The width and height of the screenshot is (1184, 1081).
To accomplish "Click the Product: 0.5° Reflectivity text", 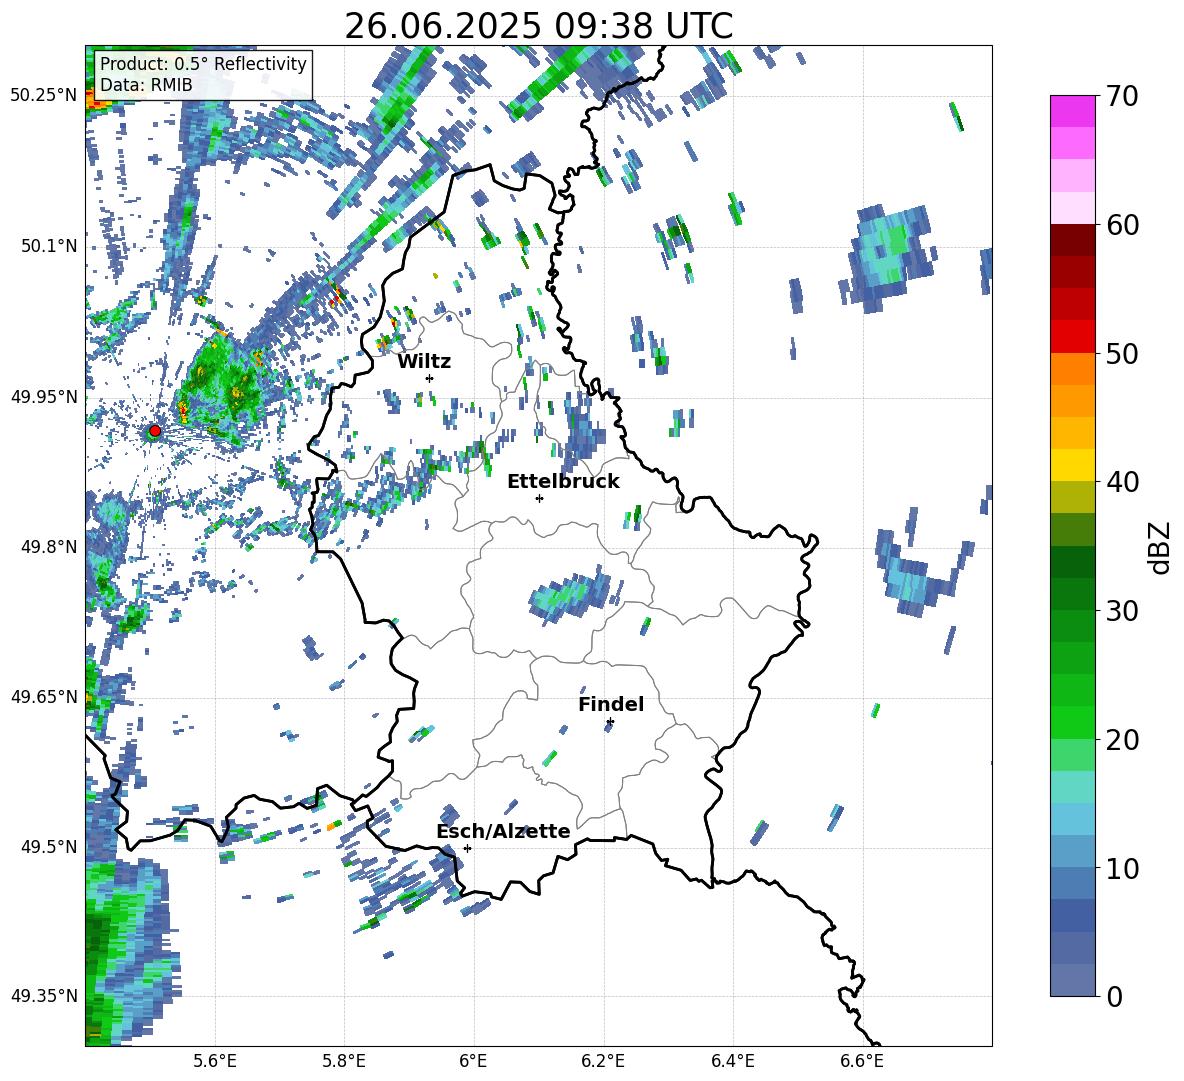I will click(x=203, y=63).
